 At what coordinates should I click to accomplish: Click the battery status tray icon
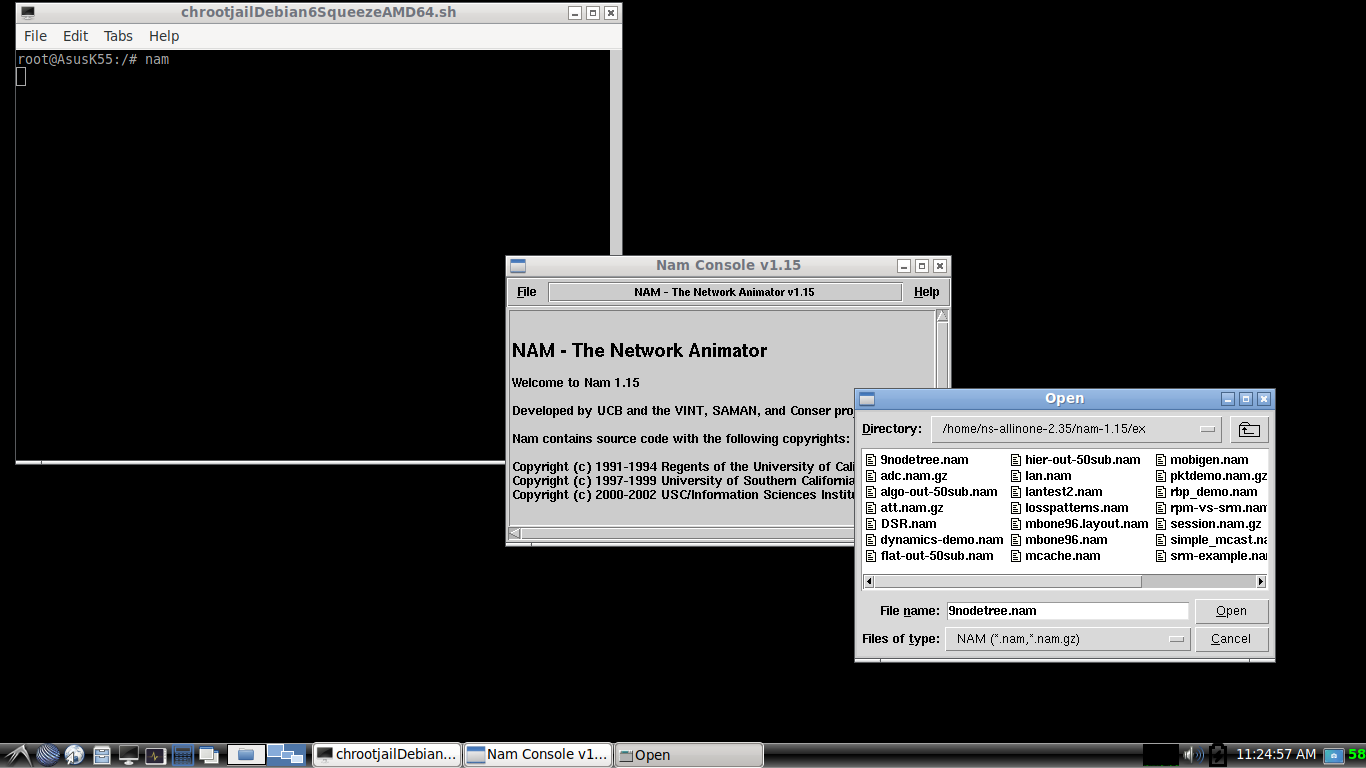[x=1218, y=755]
